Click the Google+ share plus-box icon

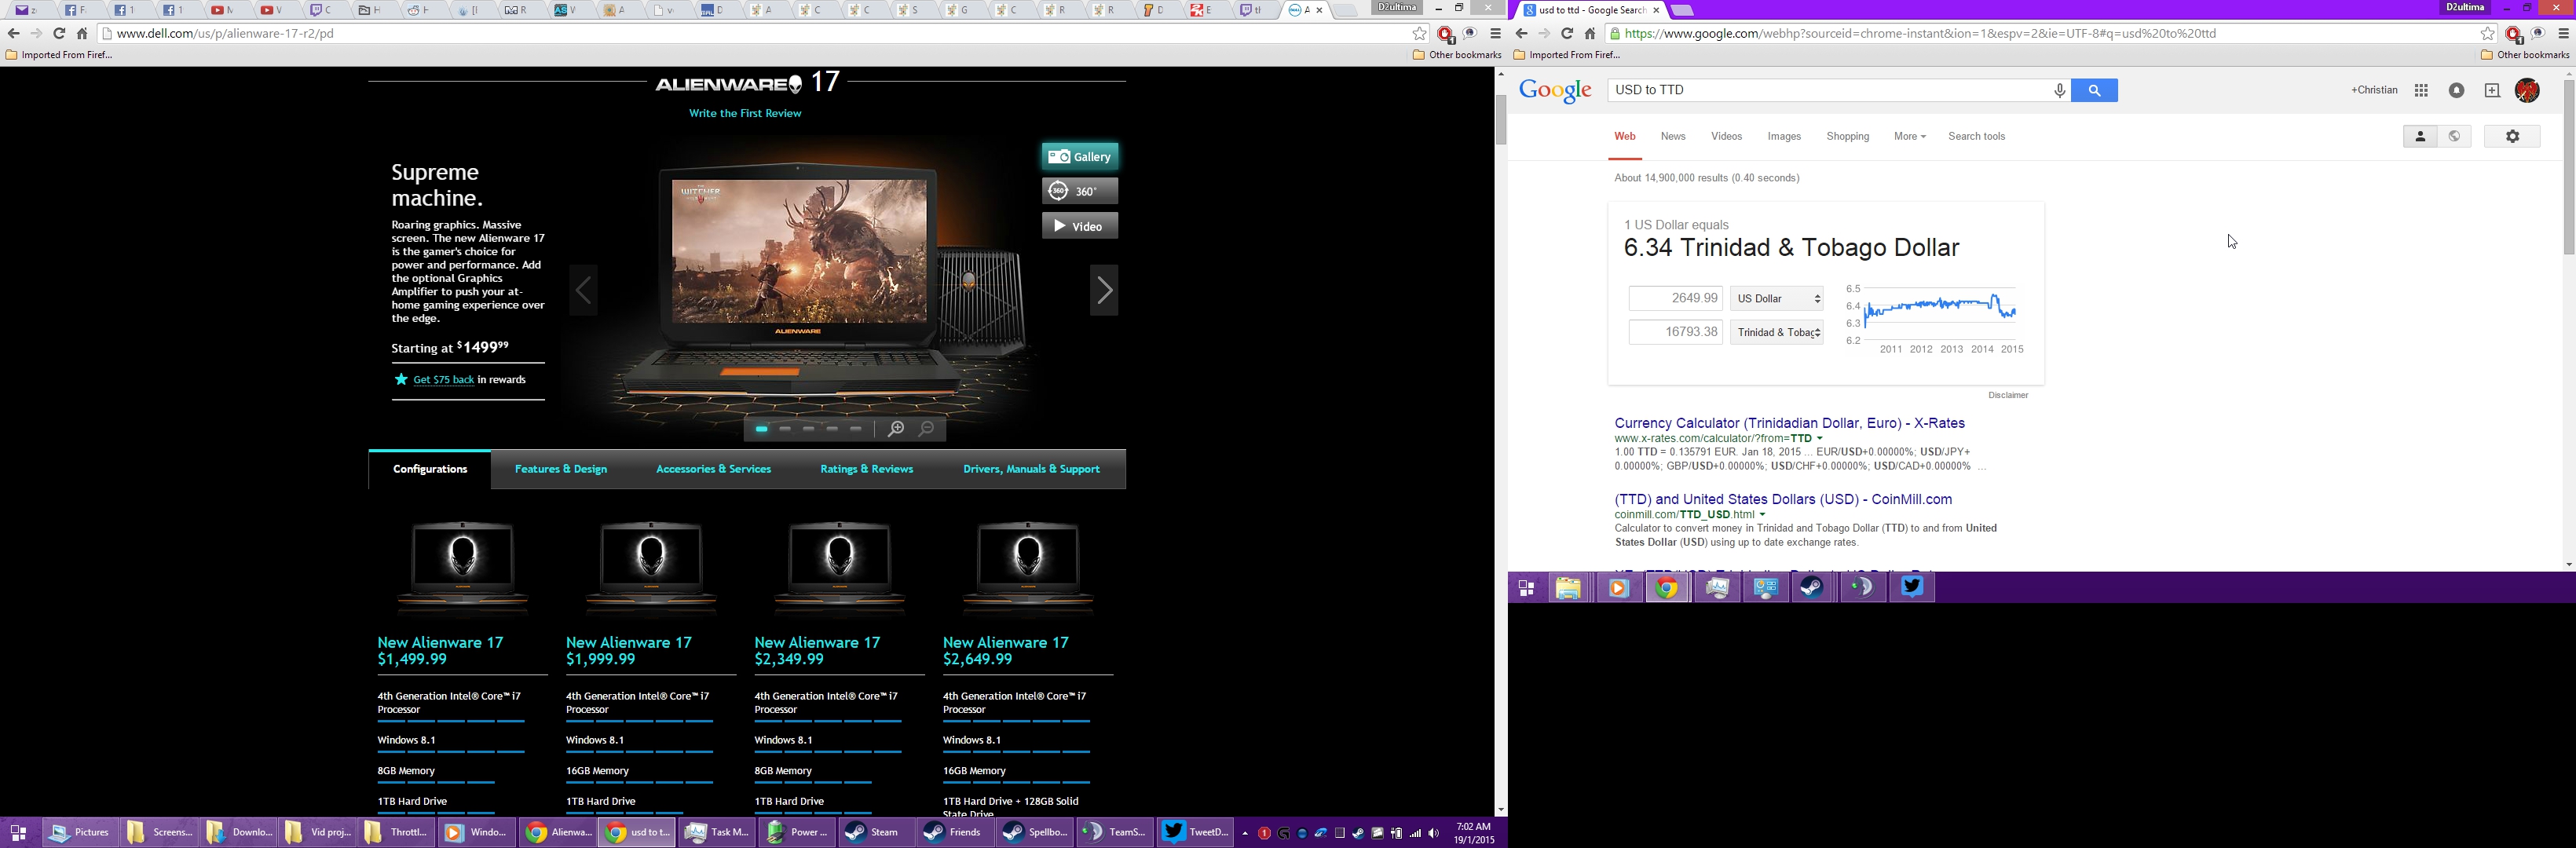[2492, 91]
